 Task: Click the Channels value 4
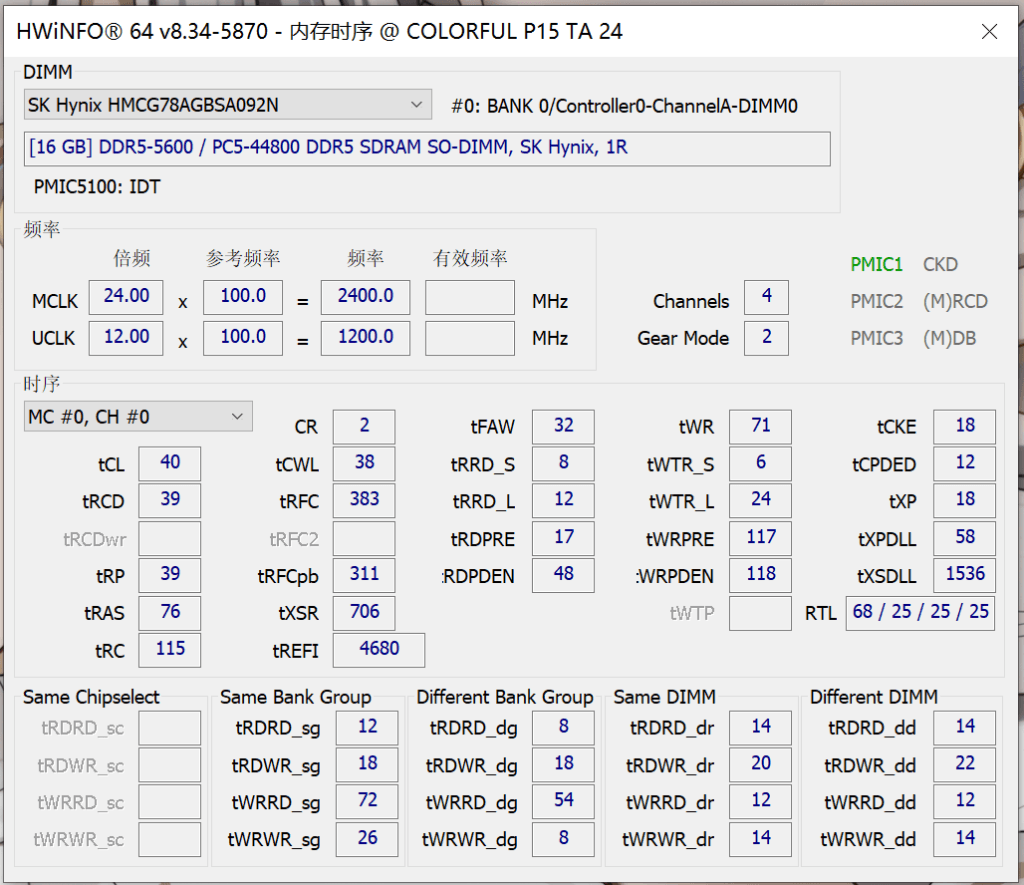pos(767,297)
